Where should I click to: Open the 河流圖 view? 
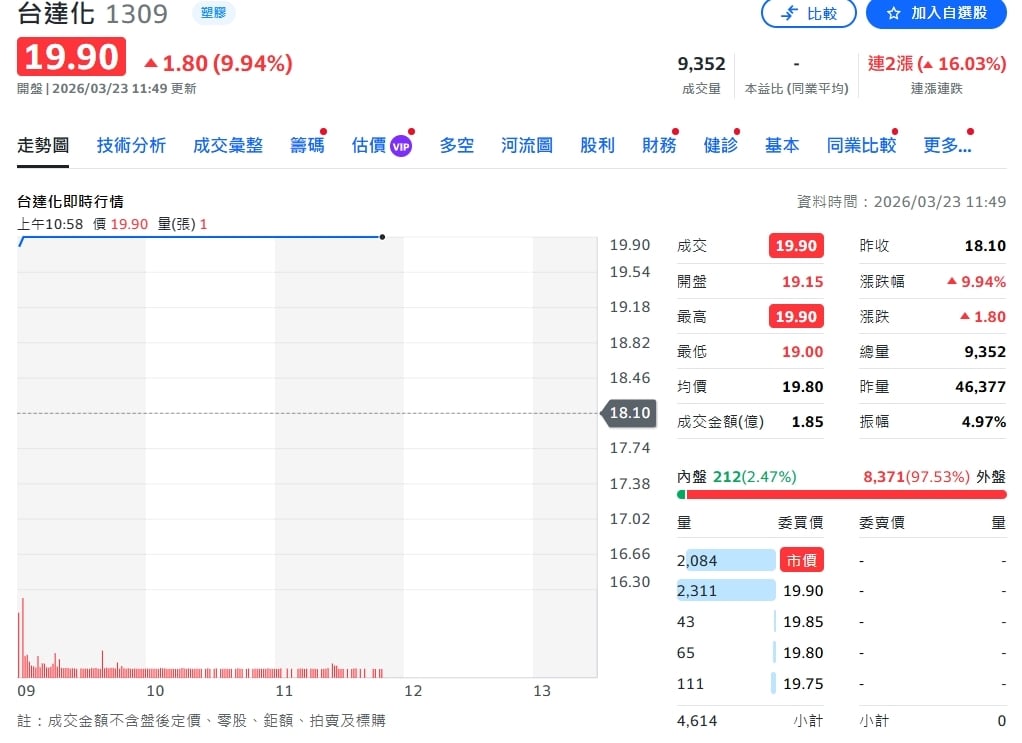pyautogui.click(x=526, y=144)
